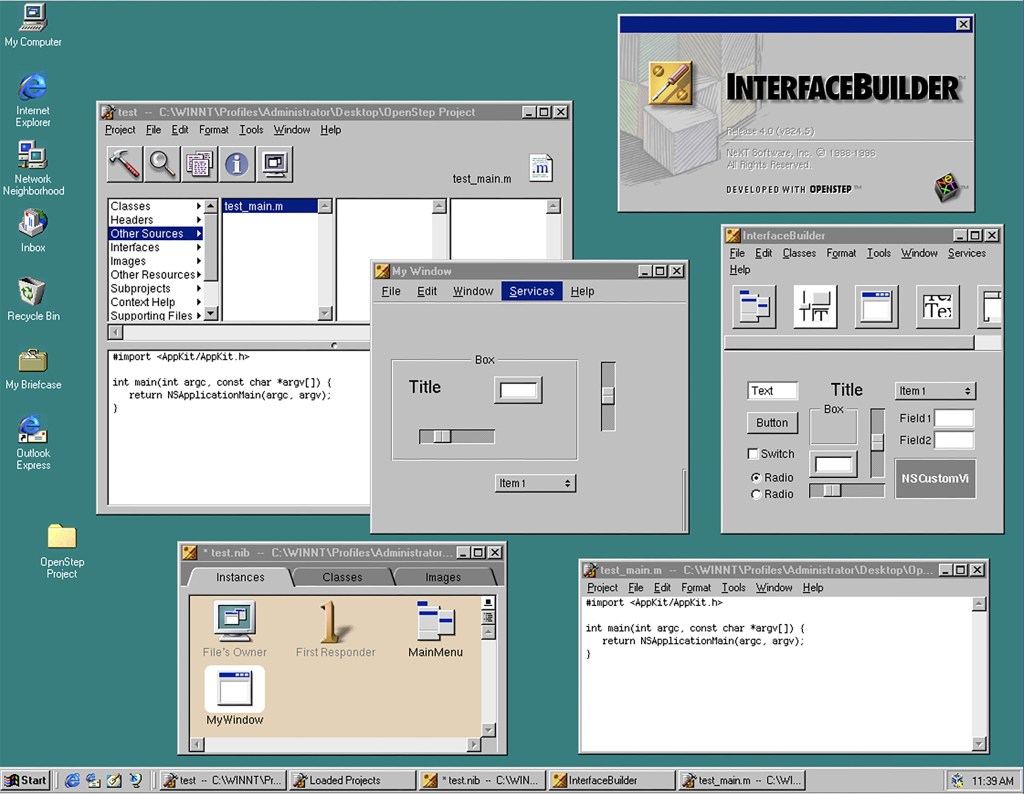The image size is (1024, 794).
Task: Click the horizontal slider in InterfaceBuilder palette
Action: pos(846,490)
